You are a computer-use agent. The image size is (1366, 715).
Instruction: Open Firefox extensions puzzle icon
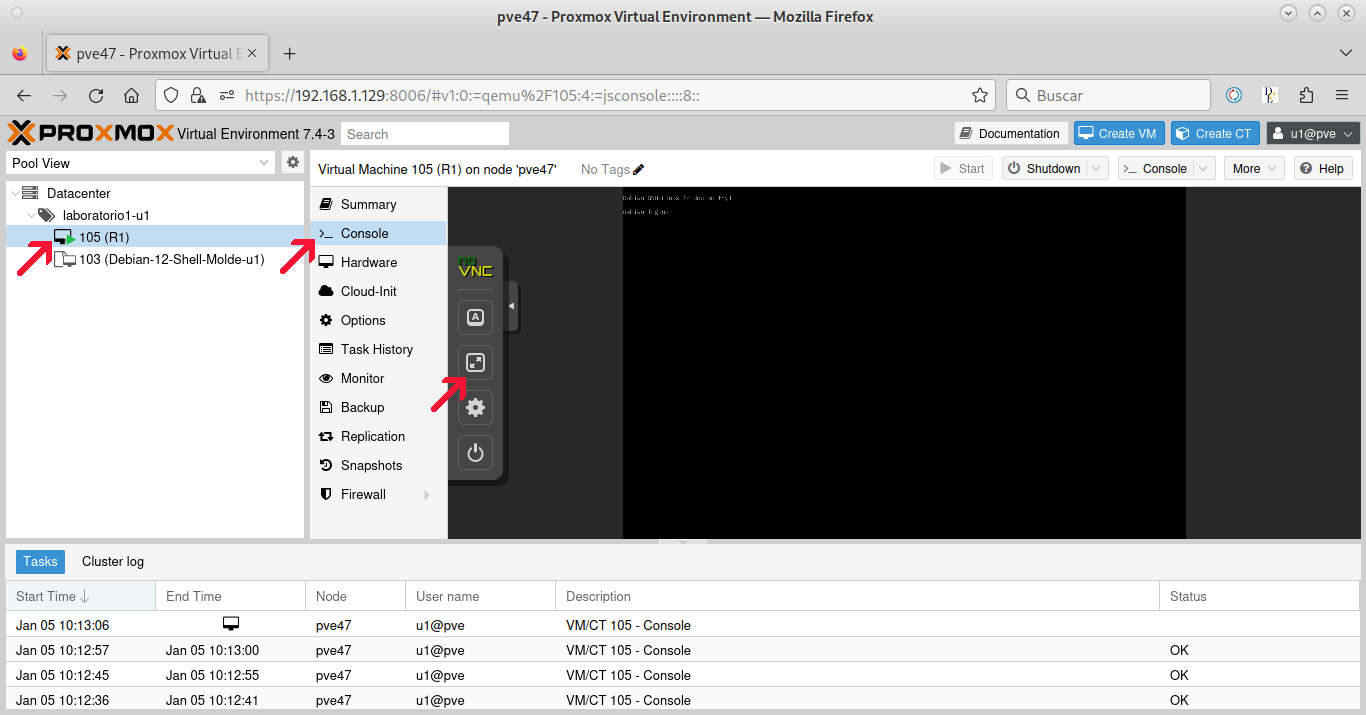coord(1306,96)
